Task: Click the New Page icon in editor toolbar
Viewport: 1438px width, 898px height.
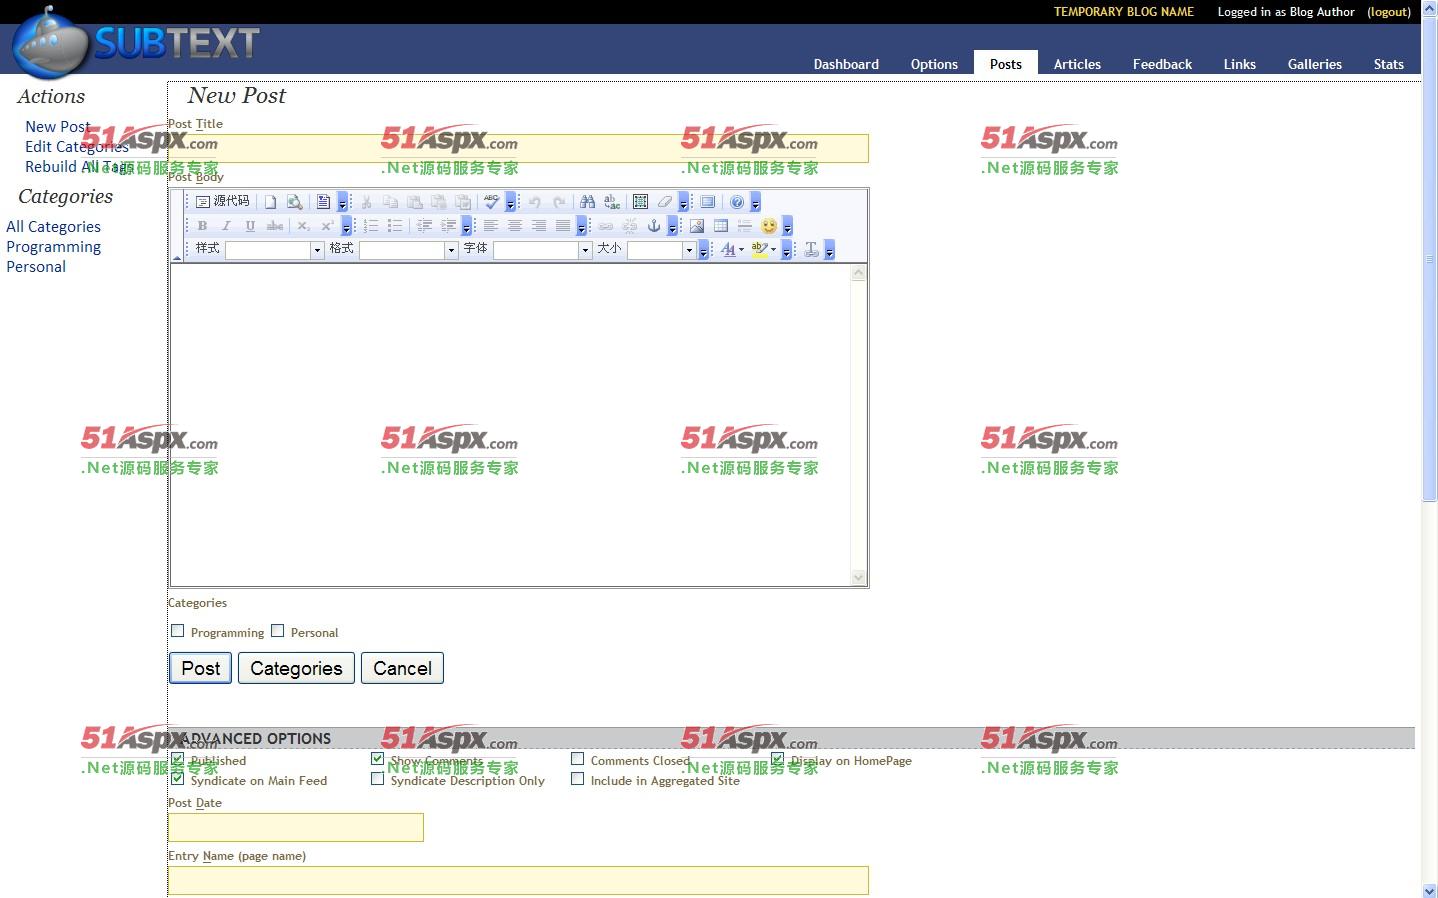Action: pyautogui.click(x=270, y=202)
